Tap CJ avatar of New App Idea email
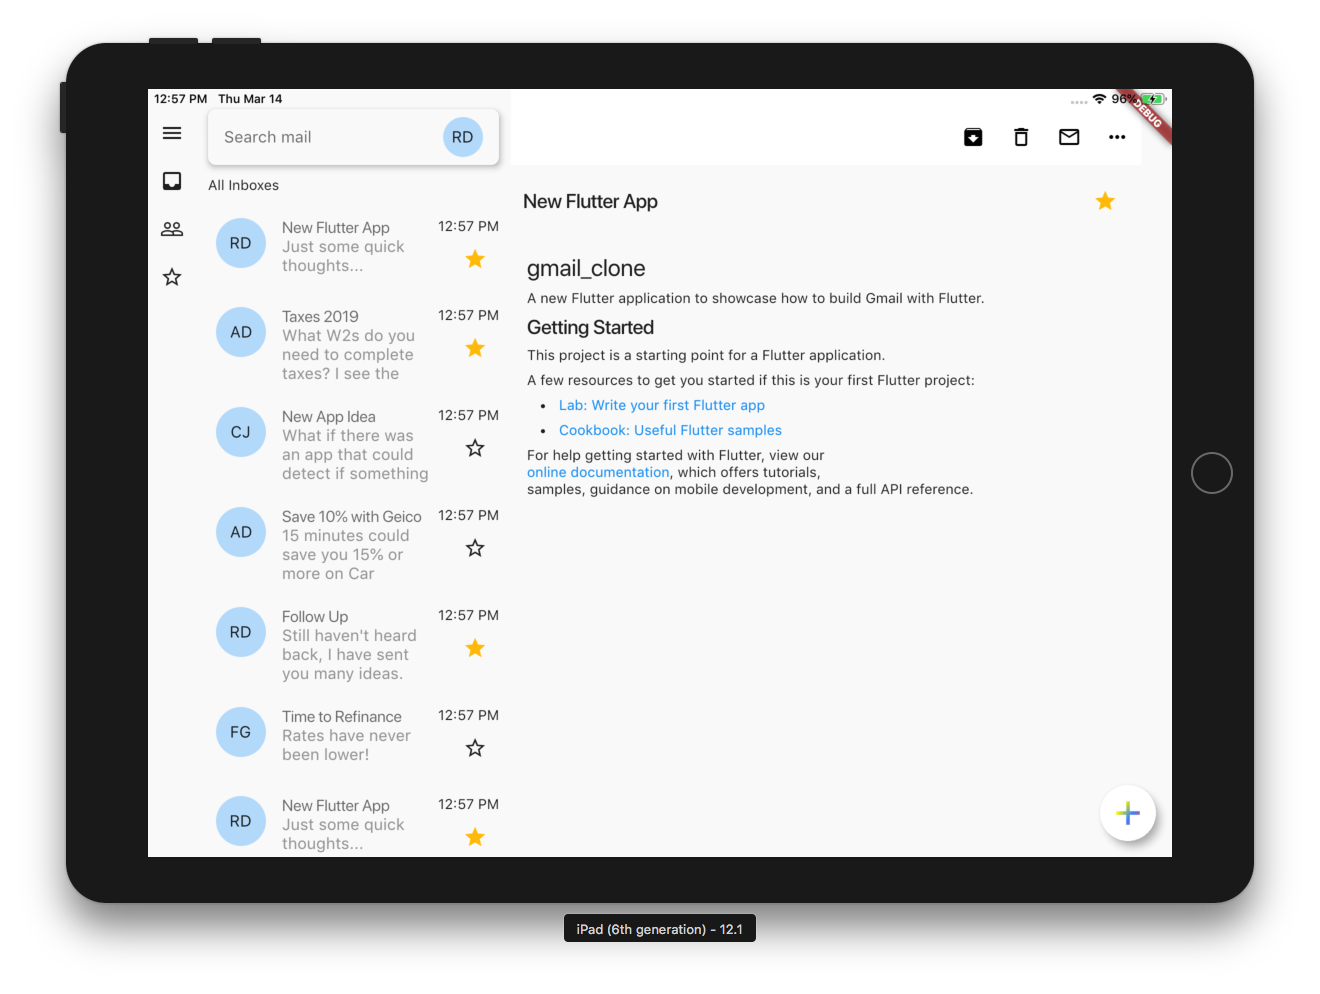1320x994 pixels. (x=241, y=432)
